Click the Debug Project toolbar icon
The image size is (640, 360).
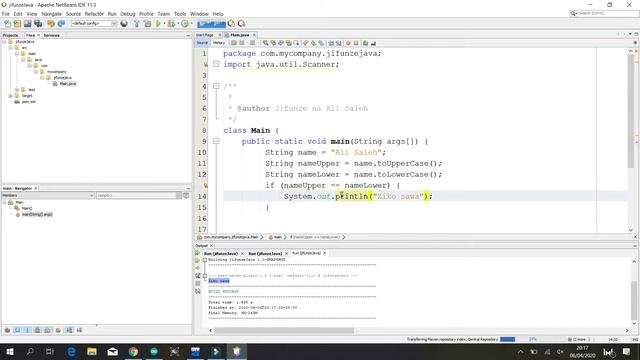[171, 24]
